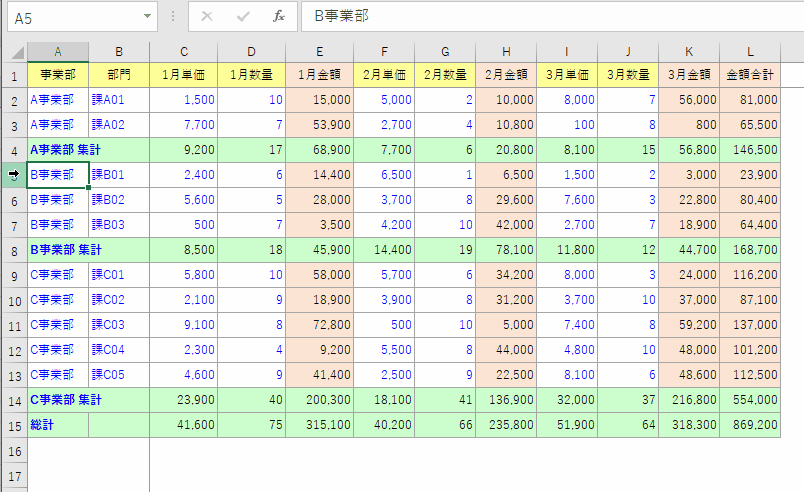Click the 課C05 cell
The height and width of the screenshot is (492, 804).
(x=119, y=375)
